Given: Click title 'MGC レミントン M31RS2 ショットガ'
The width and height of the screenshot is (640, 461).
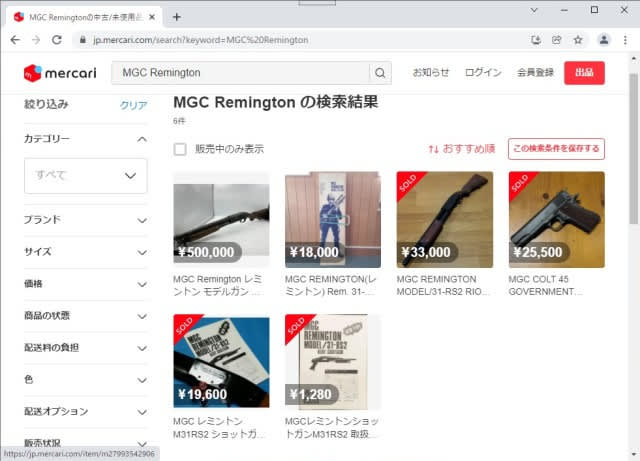Looking at the screenshot, I should [x=218, y=428].
